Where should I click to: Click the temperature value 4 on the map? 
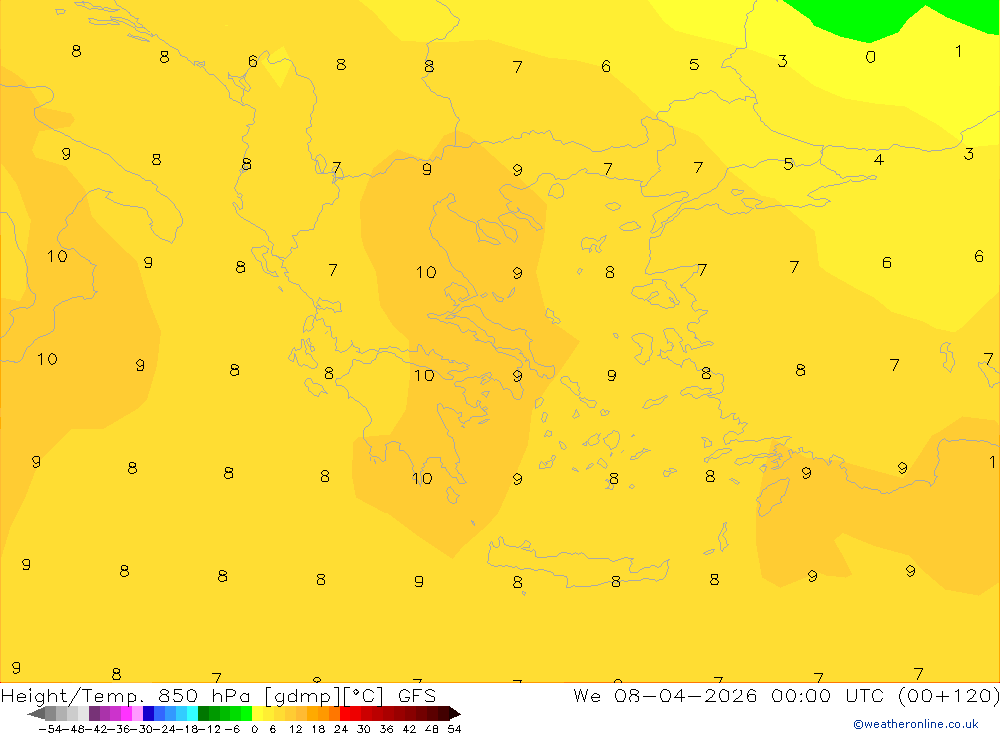(x=879, y=159)
